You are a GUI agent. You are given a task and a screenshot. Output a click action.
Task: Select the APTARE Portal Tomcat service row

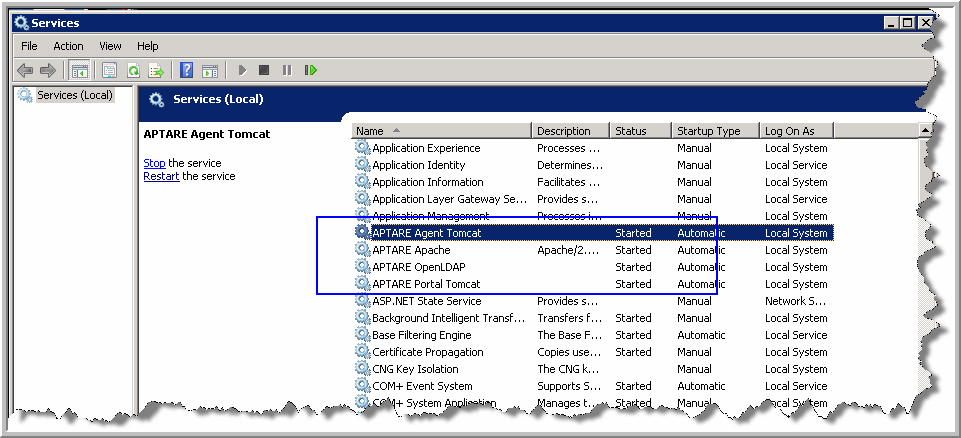[x=426, y=284]
